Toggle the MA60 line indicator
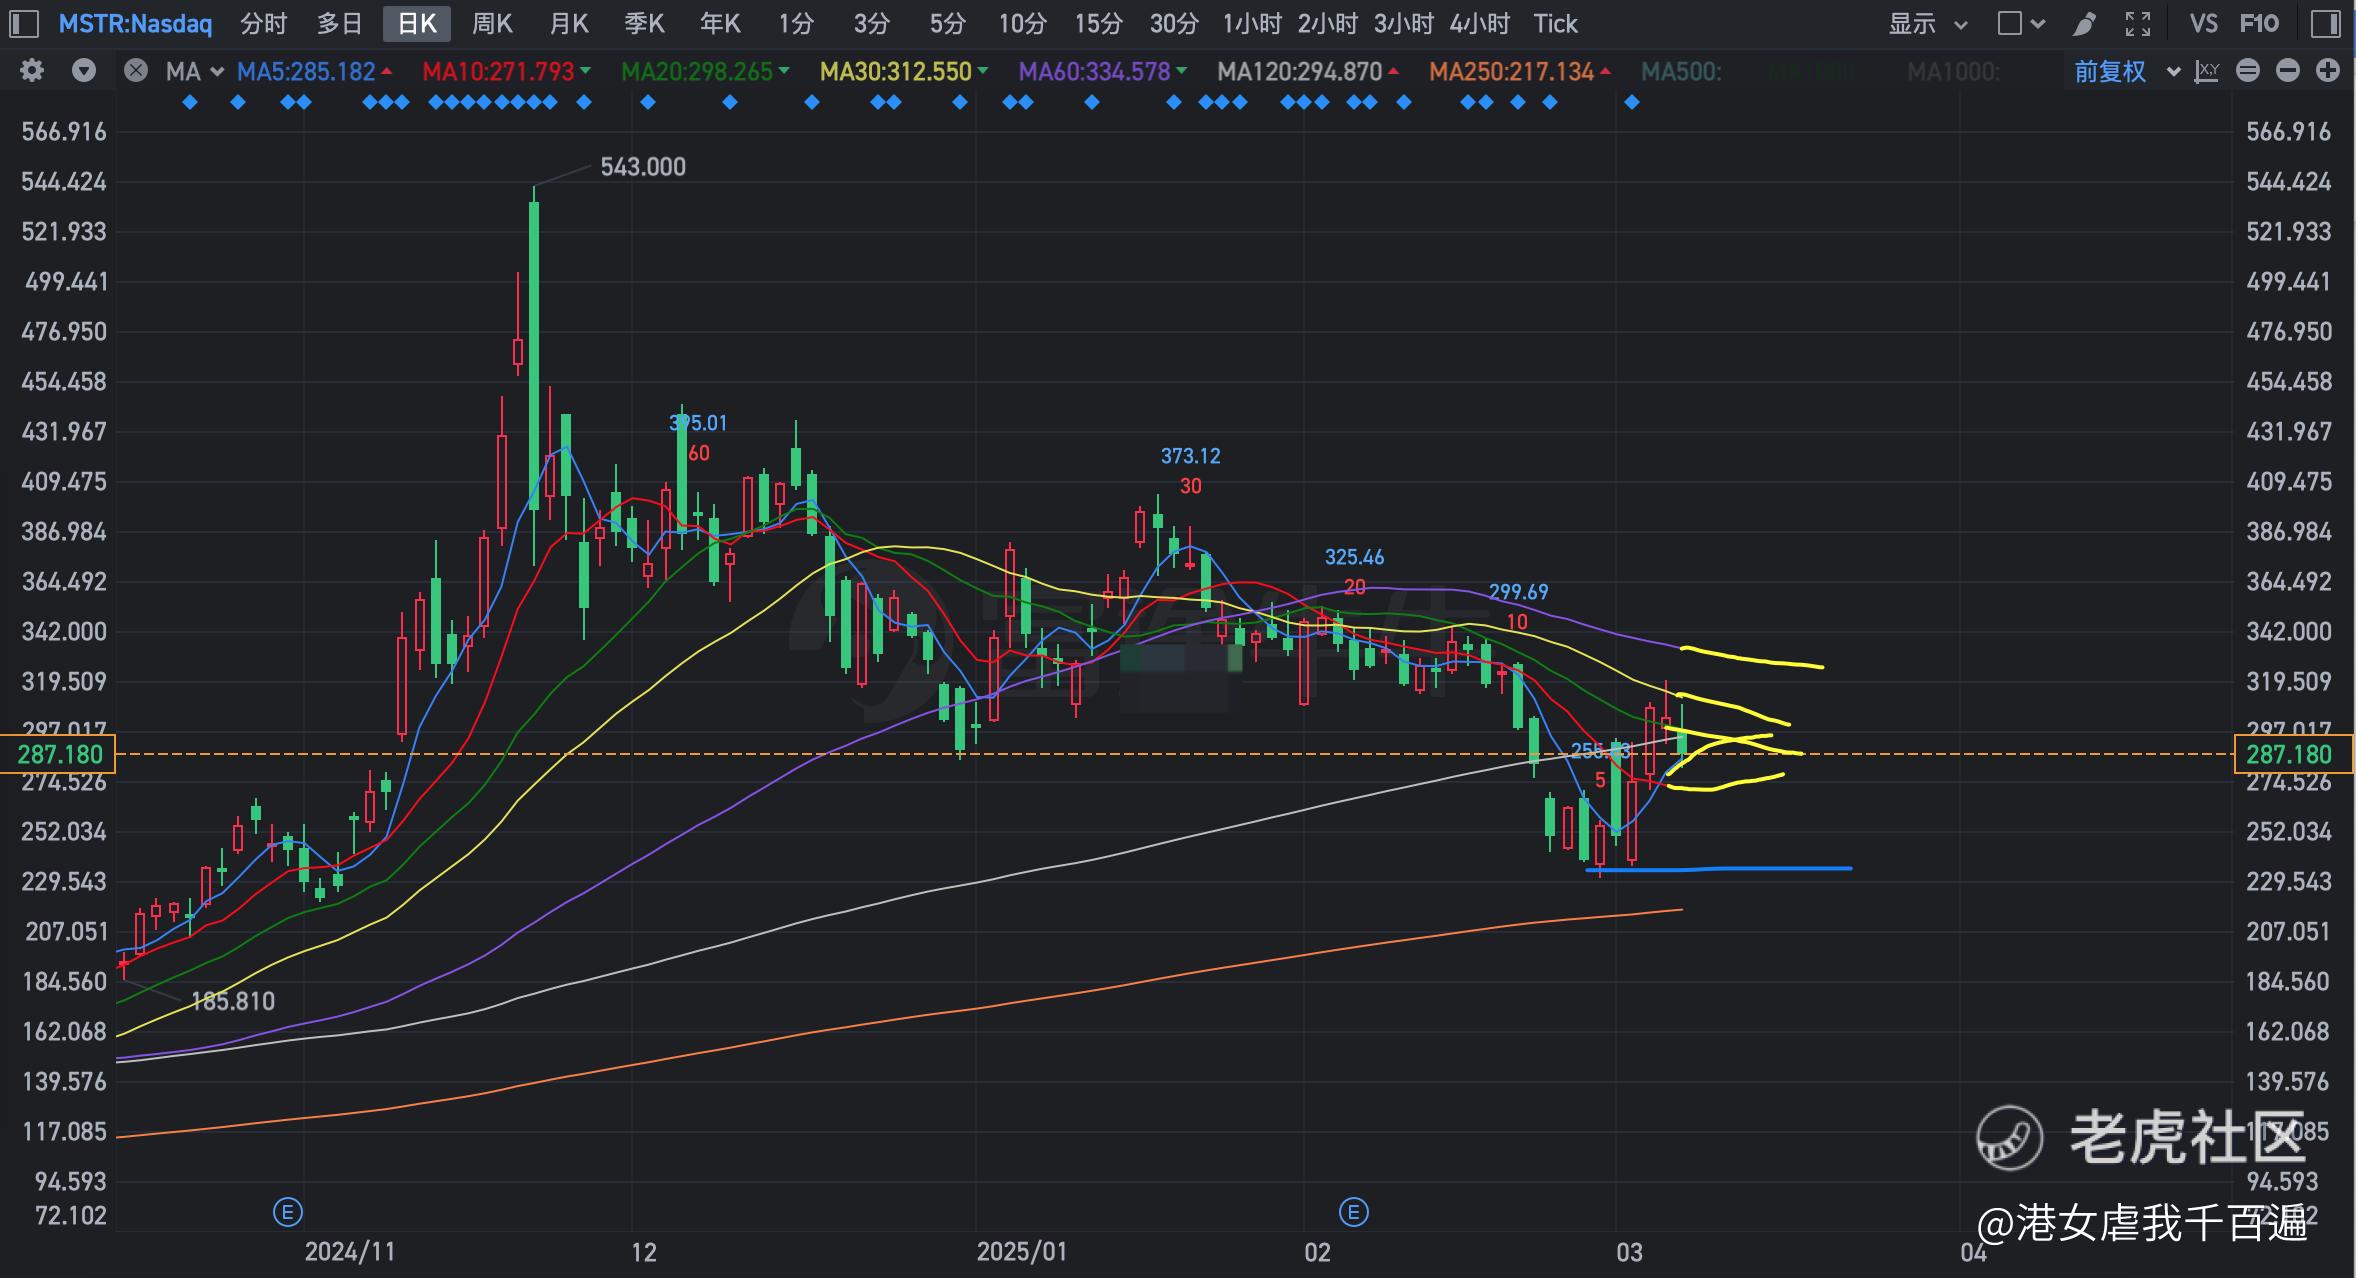The height and width of the screenshot is (1278, 2356). pyautogui.click(x=1103, y=71)
